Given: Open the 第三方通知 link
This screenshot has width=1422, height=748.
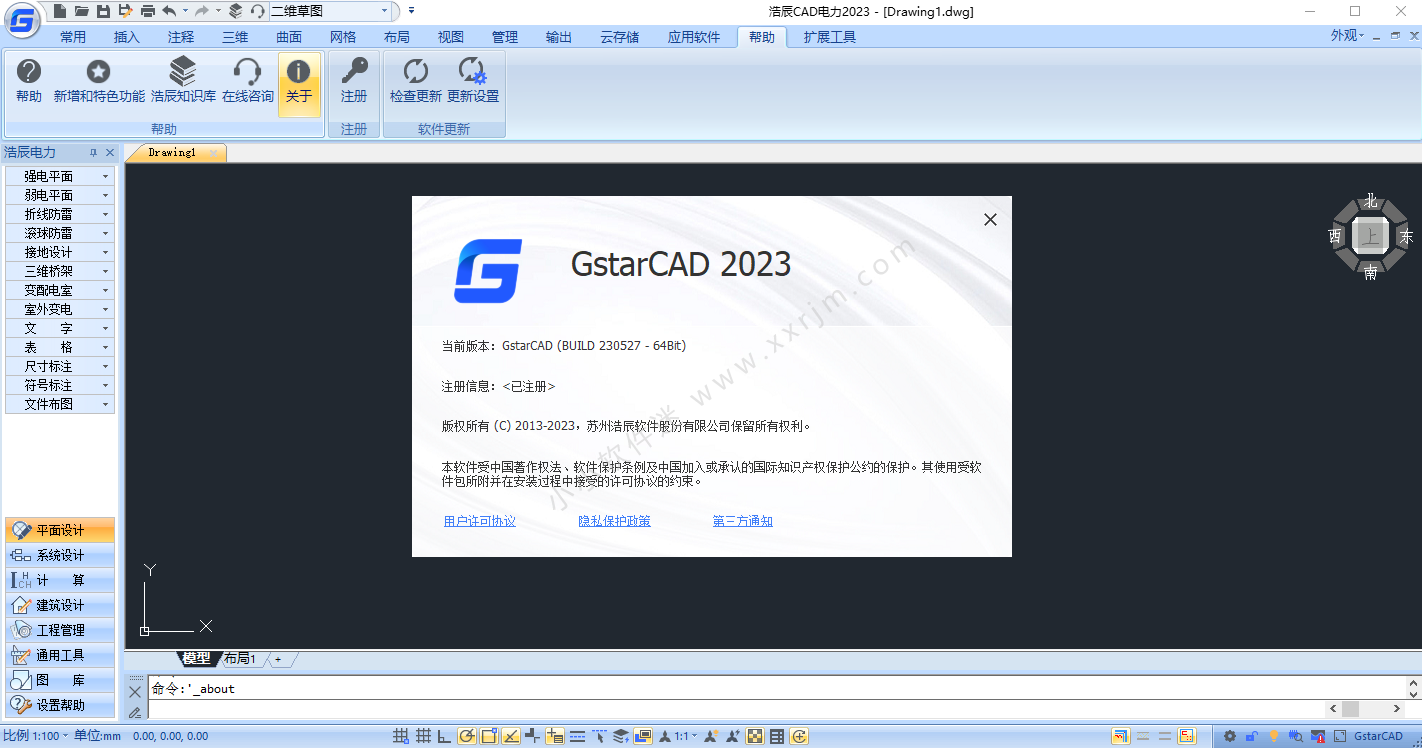Looking at the screenshot, I should tap(743, 521).
